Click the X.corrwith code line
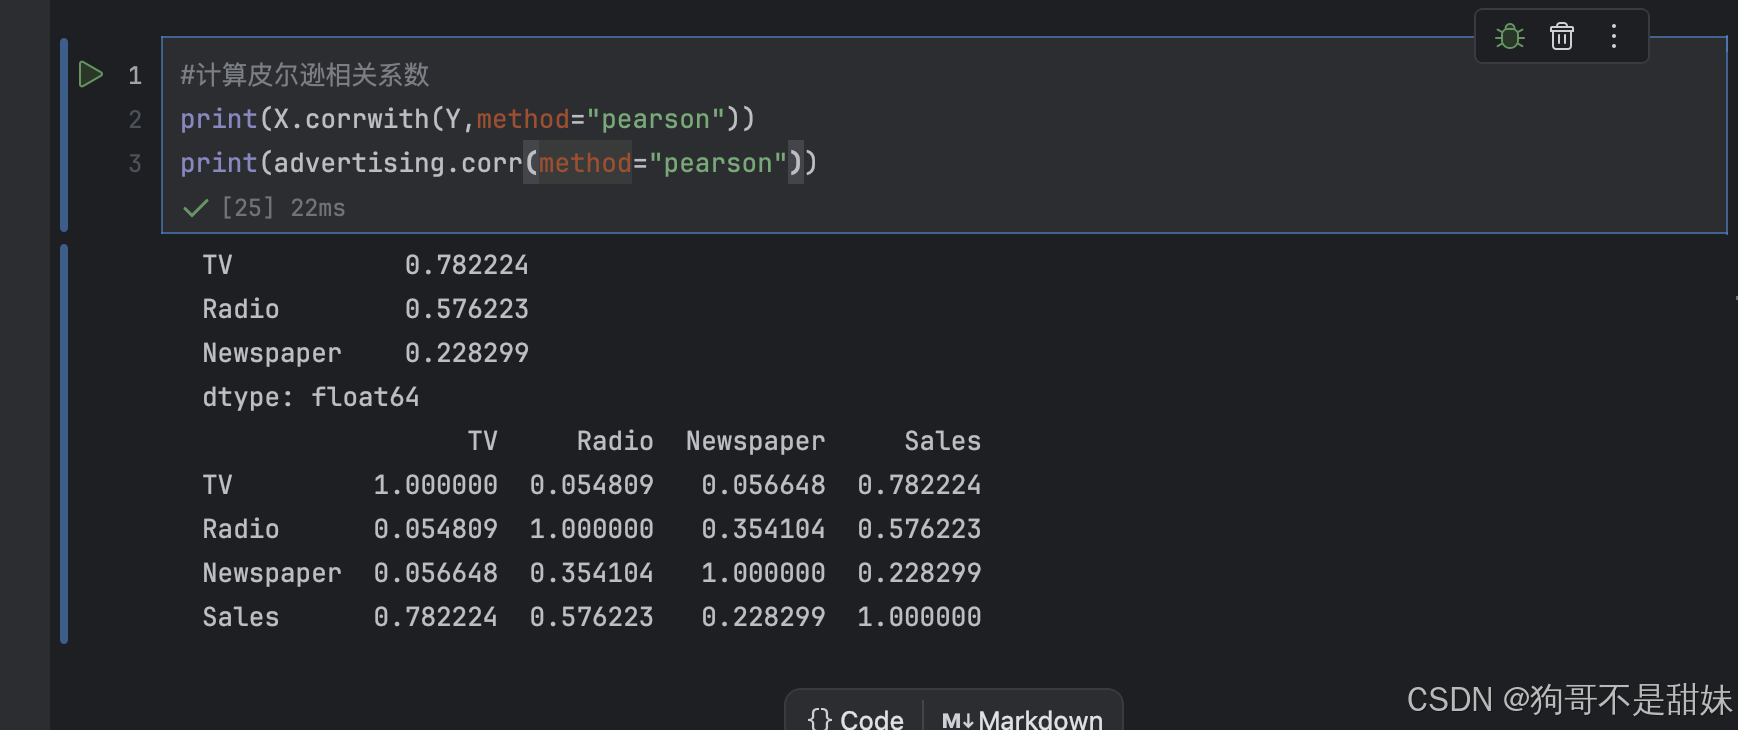 pyautogui.click(x=468, y=119)
